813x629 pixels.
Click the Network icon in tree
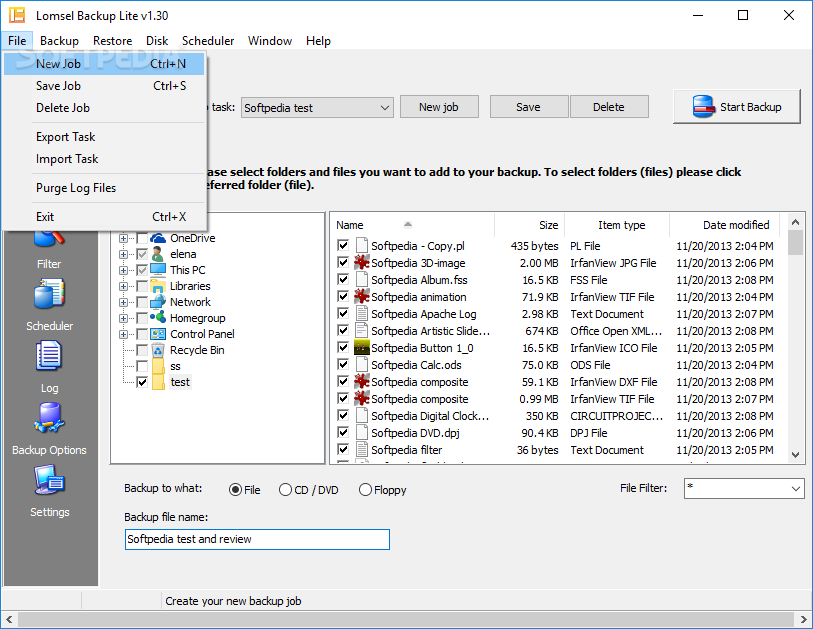[x=158, y=302]
